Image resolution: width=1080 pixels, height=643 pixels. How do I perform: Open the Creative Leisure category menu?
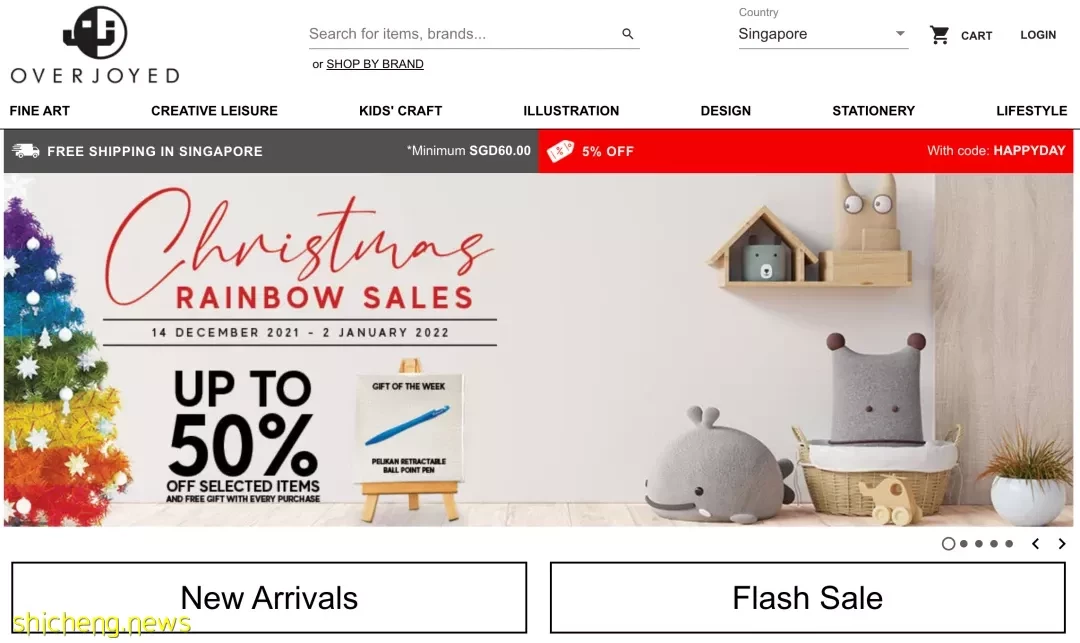coord(214,111)
